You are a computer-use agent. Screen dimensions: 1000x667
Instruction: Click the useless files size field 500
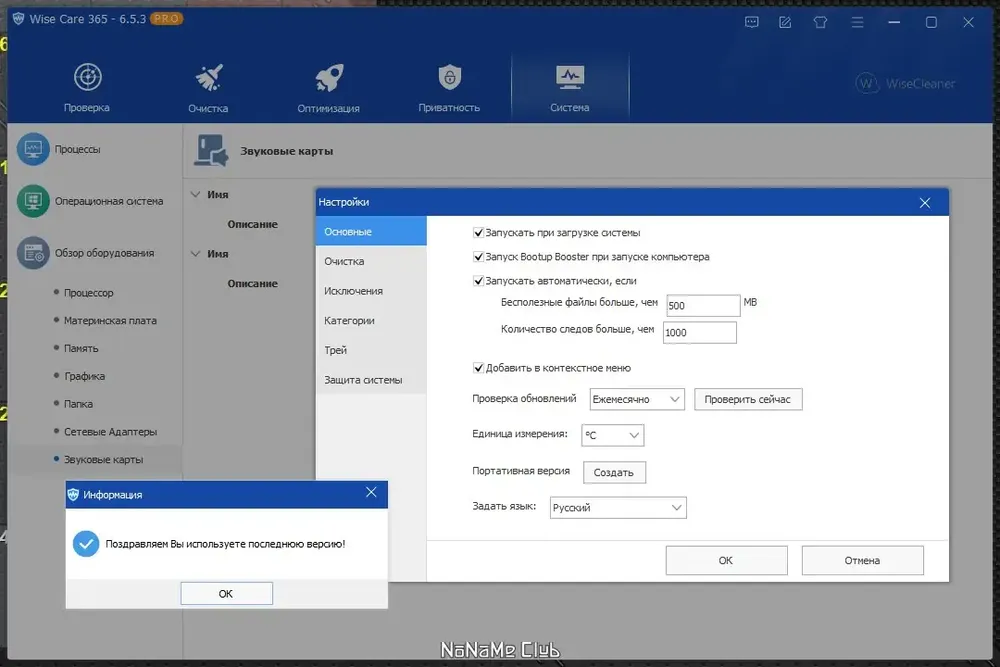[x=703, y=305]
